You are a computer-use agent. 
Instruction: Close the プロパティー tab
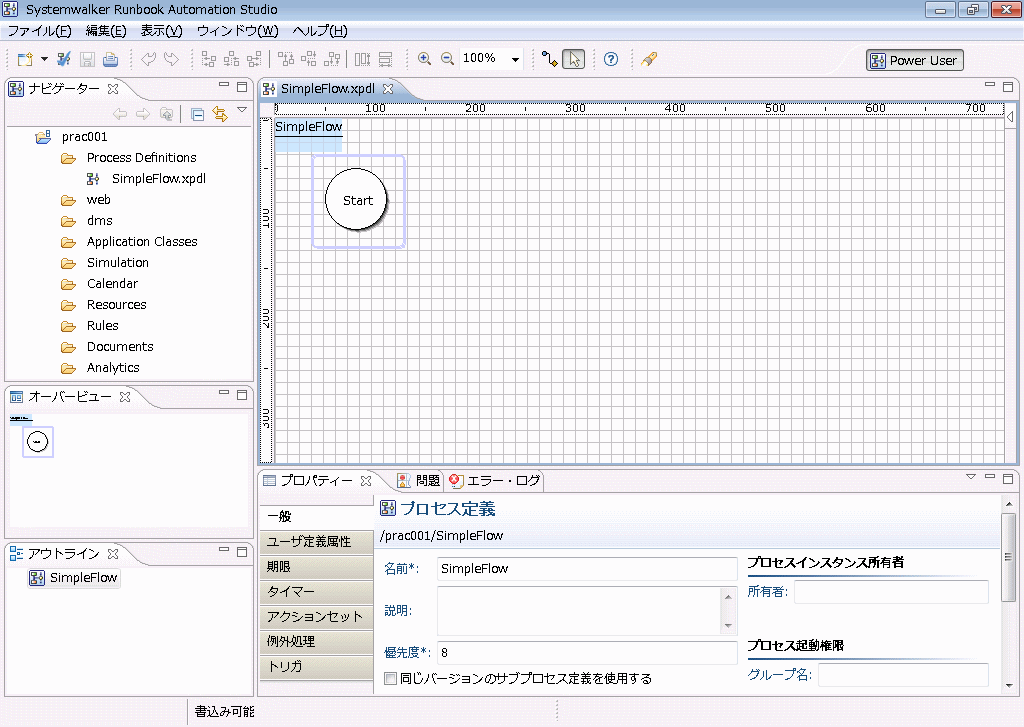(366, 480)
